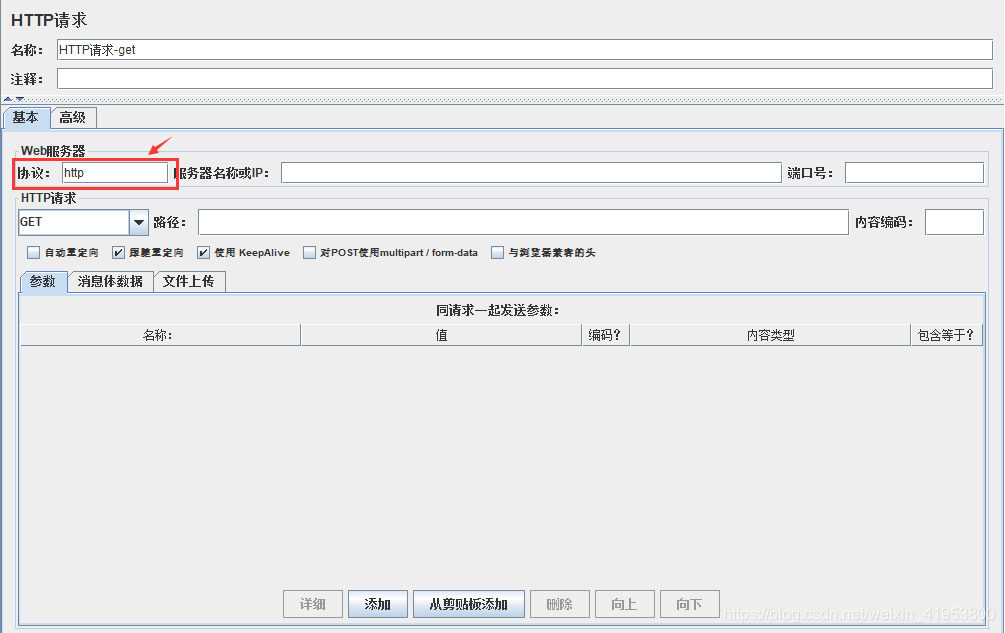Image resolution: width=1005 pixels, height=633 pixels.
Task: Select the 参数 tab
Action: 43,281
